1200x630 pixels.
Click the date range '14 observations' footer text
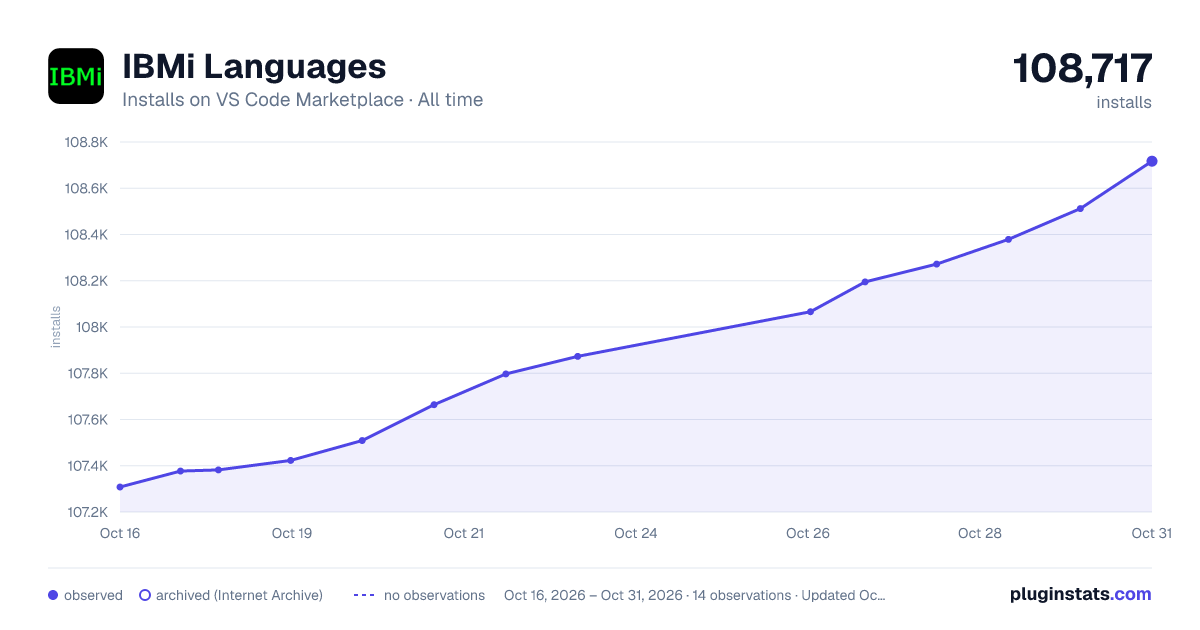coord(742,595)
